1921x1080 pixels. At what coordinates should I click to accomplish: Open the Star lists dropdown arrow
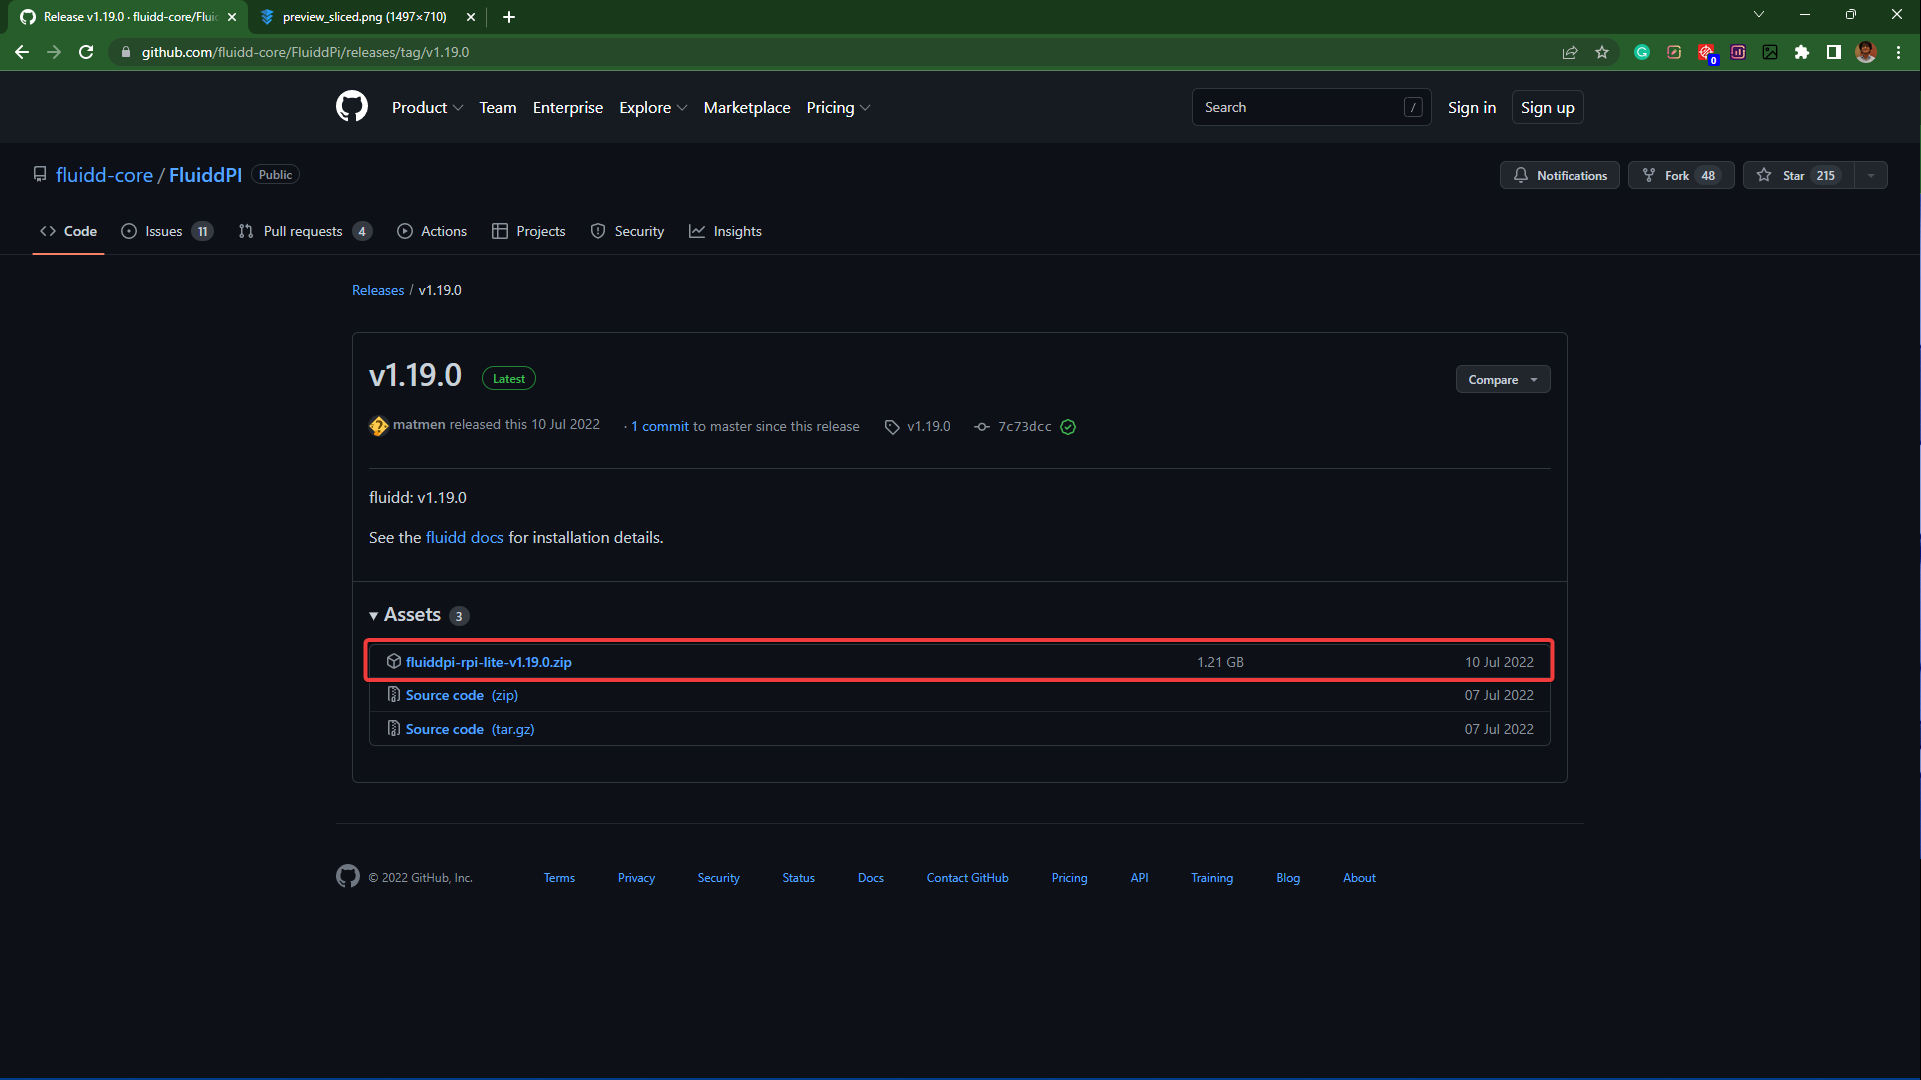1870,175
